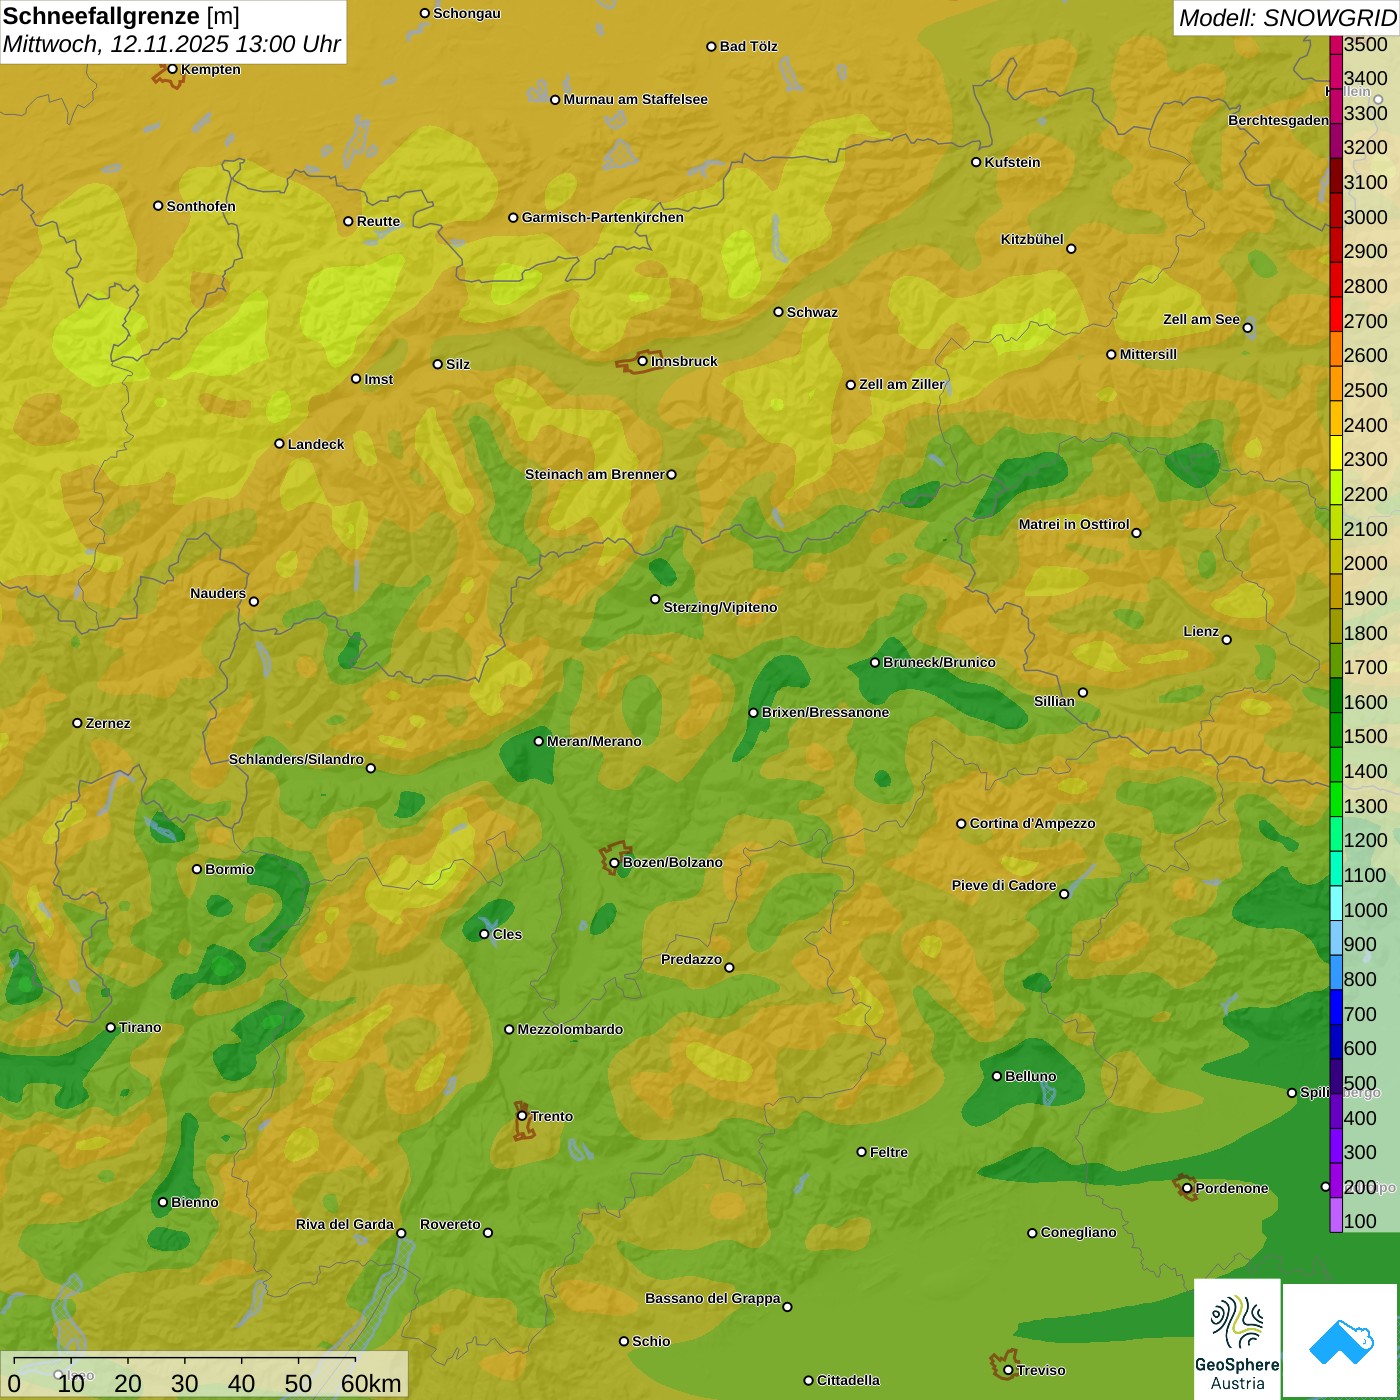
Task: Click the Schongau town label
Action: point(467,13)
